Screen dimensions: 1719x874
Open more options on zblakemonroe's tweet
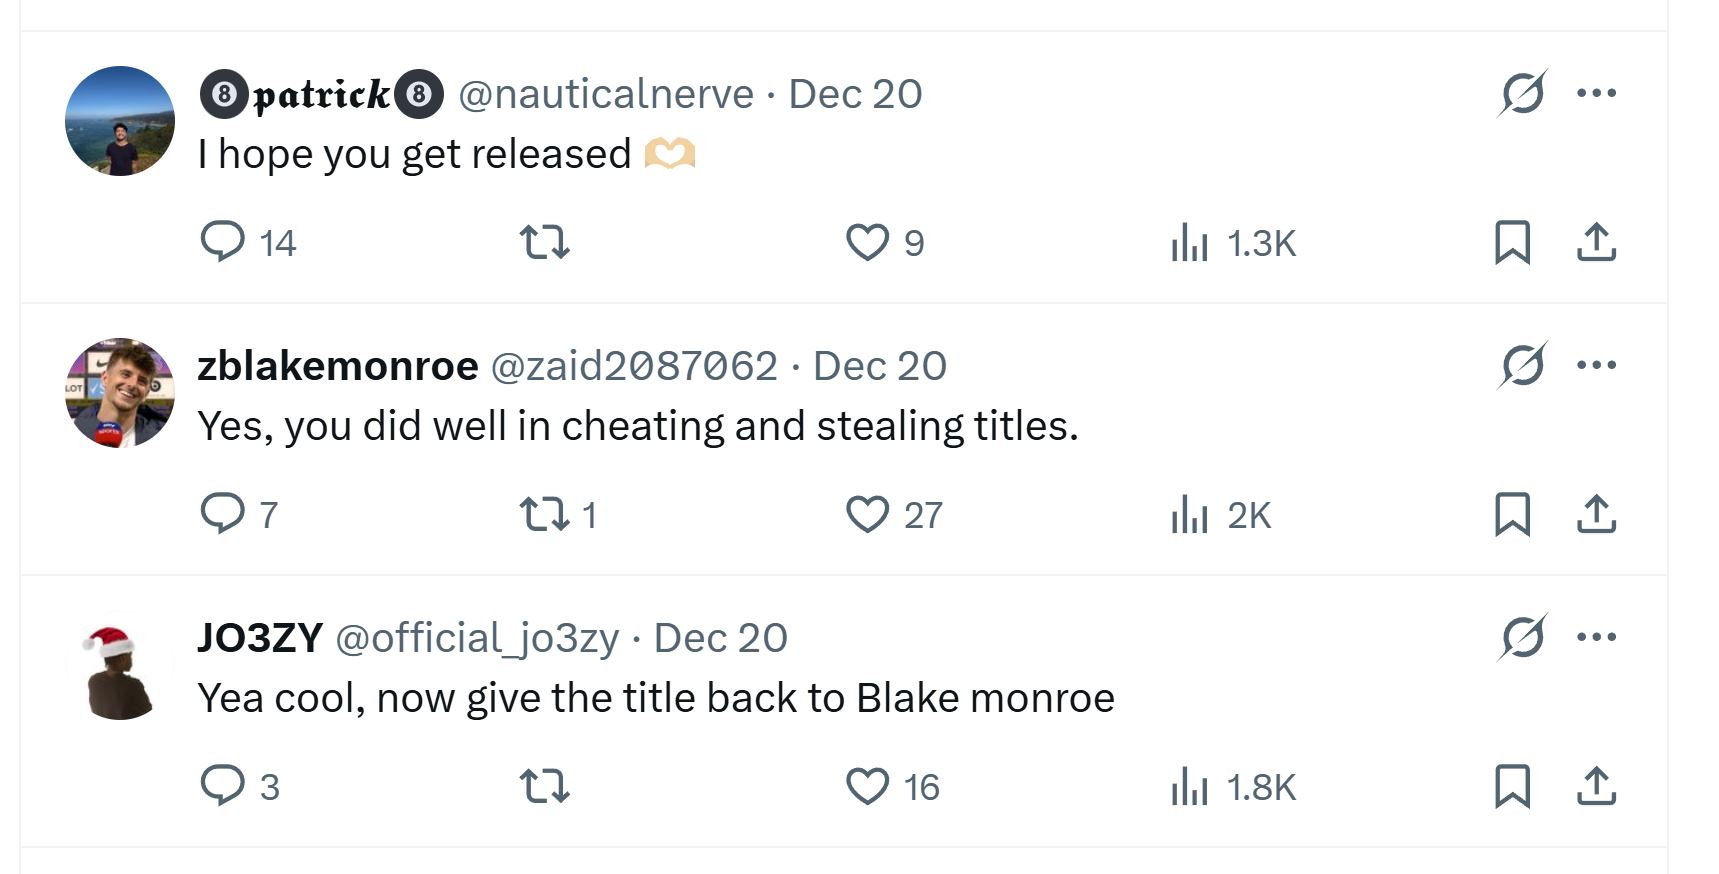[x=1596, y=365]
